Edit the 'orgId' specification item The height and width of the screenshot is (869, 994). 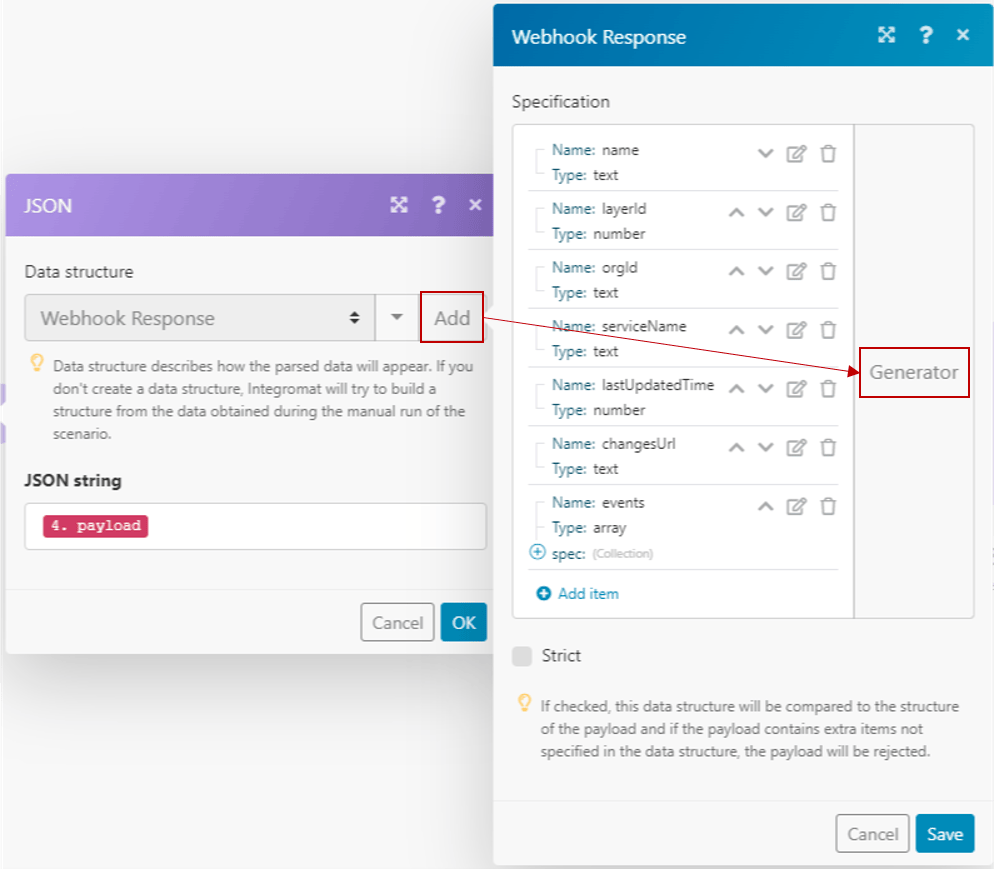[796, 272]
